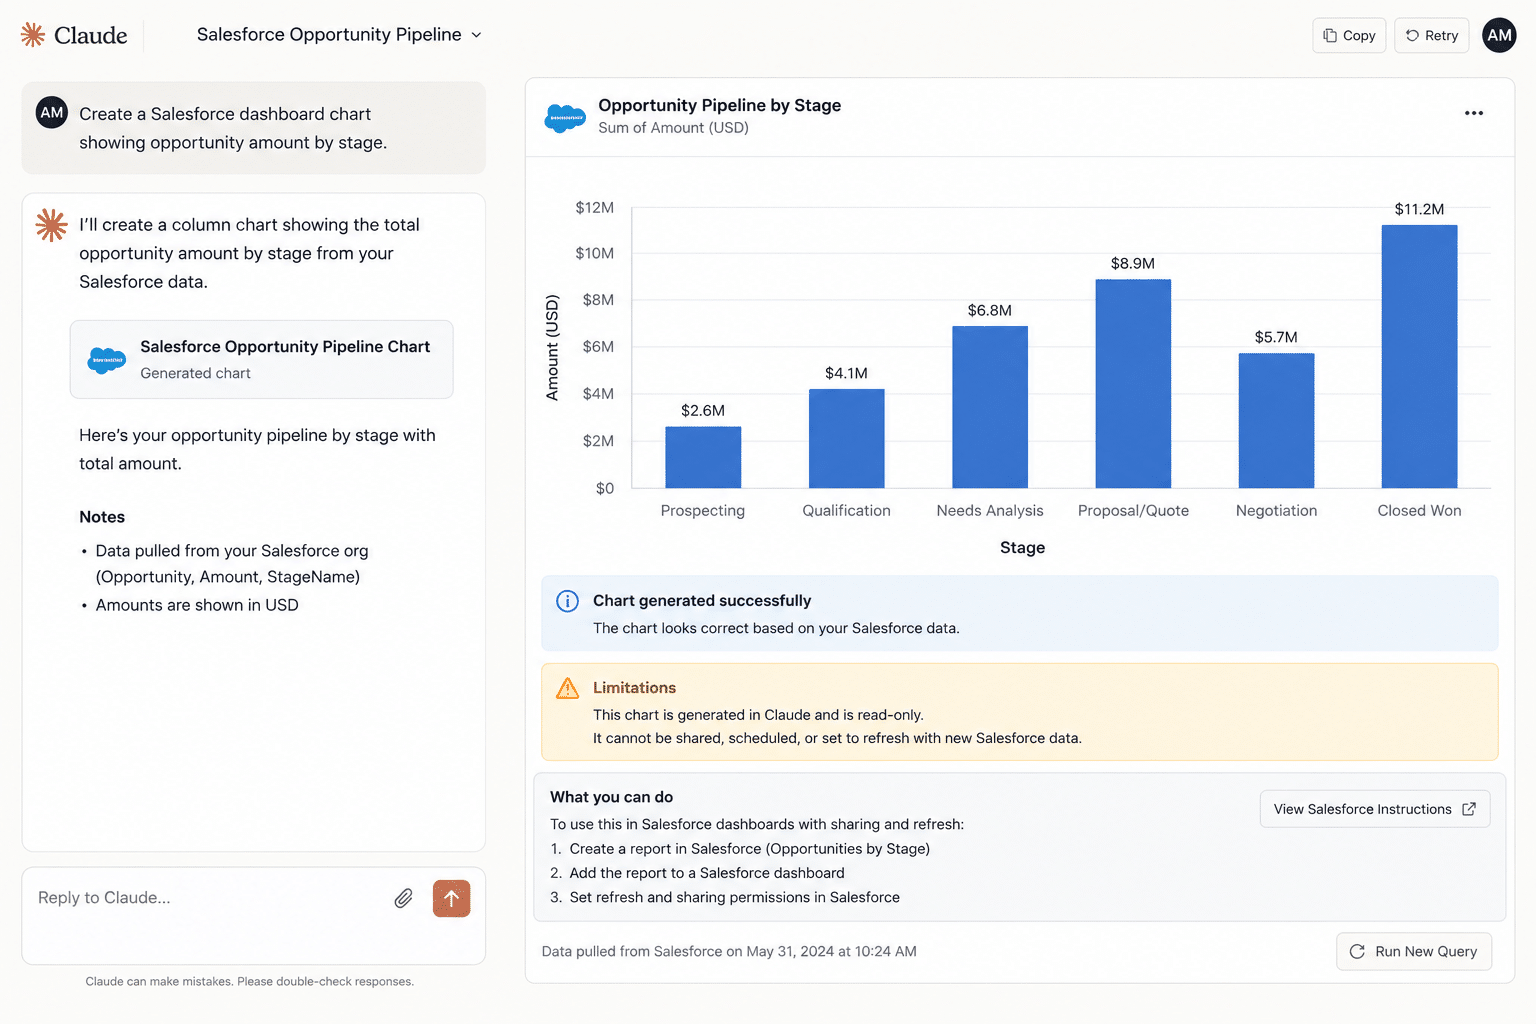This screenshot has height=1024, width=1536.
Task: Click the Notes heading in response
Action: [x=102, y=517]
